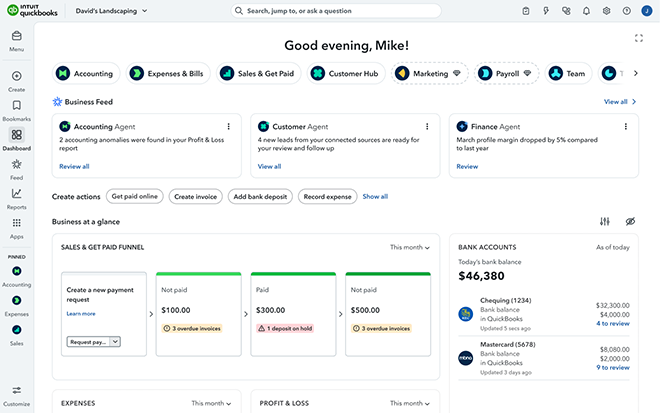Click the Get paid online button
This screenshot has height=413, width=660.
pos(135,197)
